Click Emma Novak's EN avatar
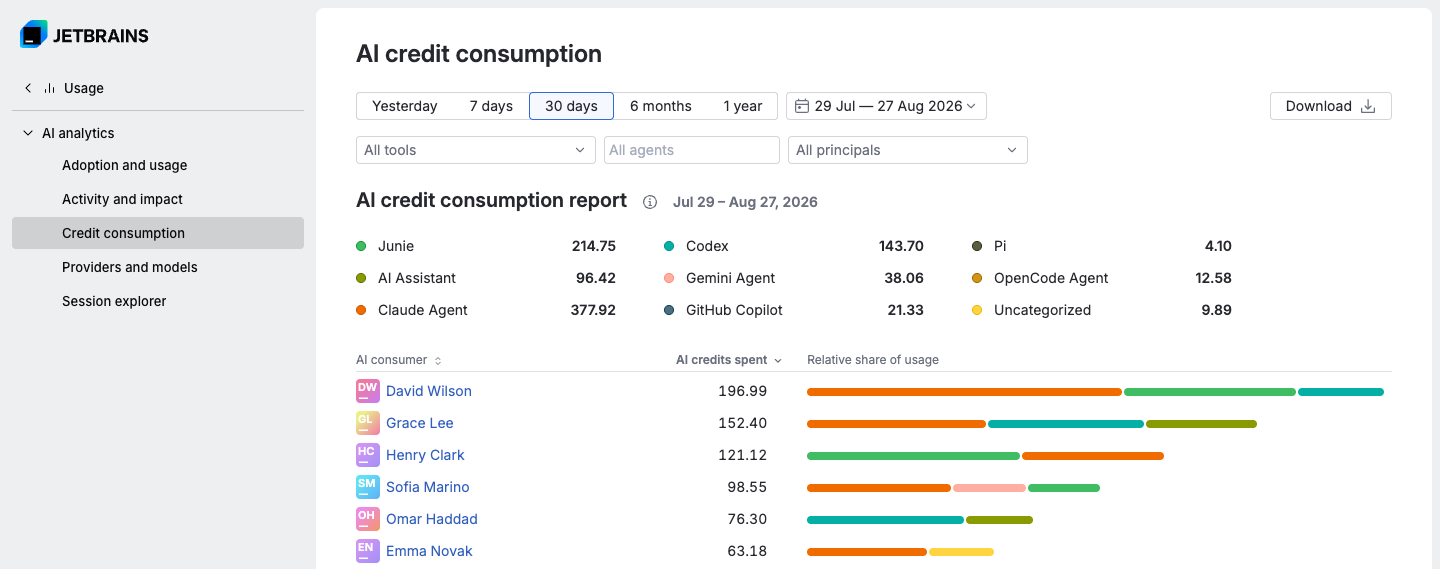 (x=368, y=551)
